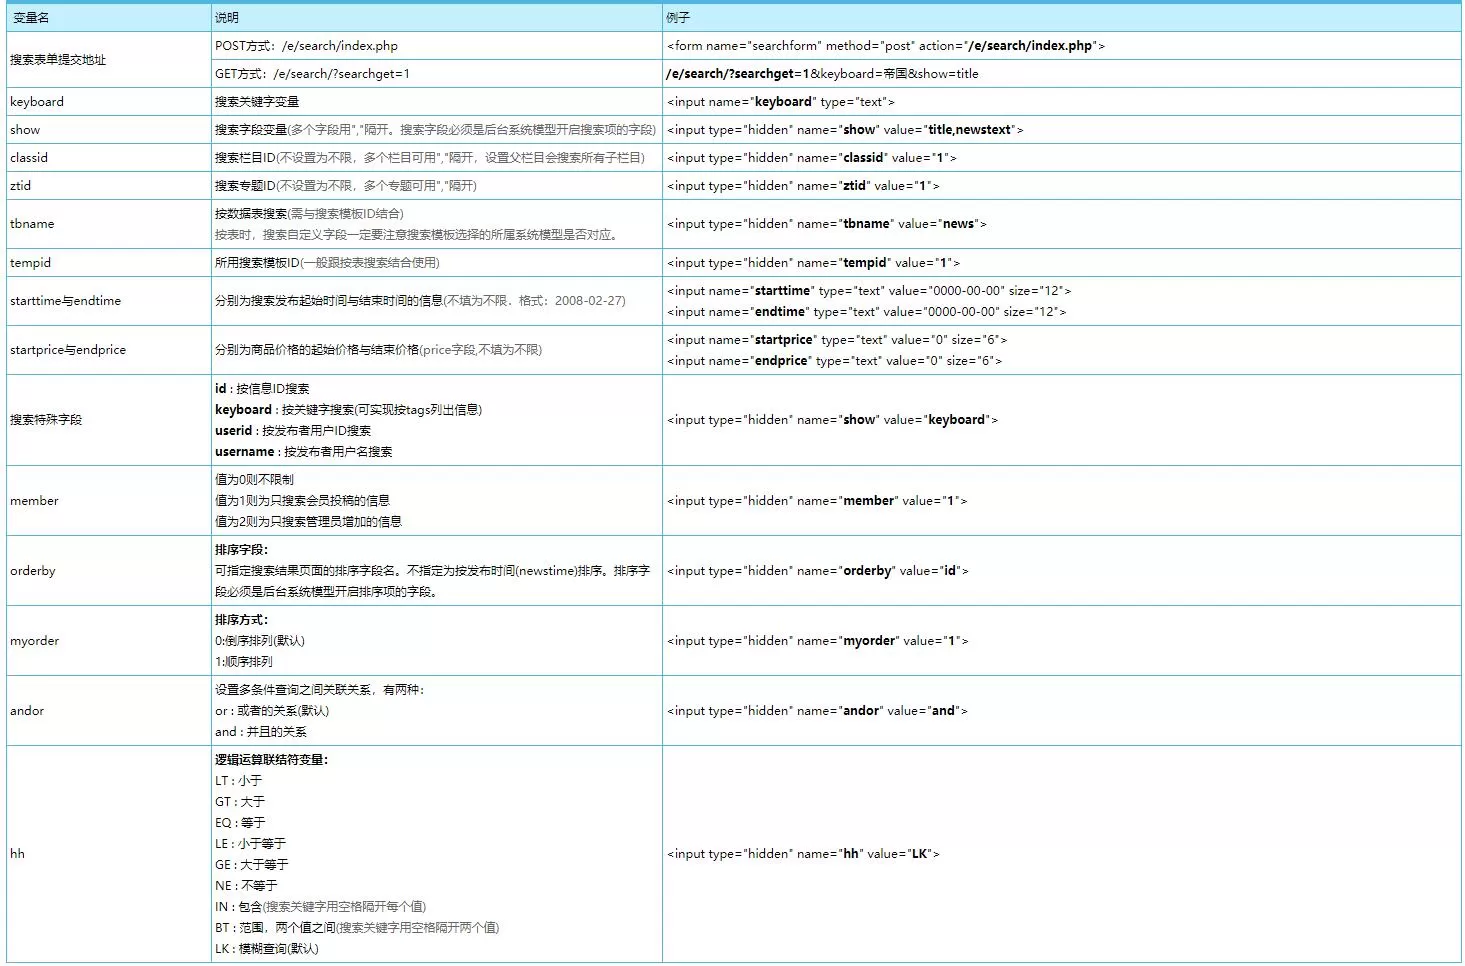Click the 逻辑运算联结符变量 heading
The image size is (1465, 966).
pos(271,760)
